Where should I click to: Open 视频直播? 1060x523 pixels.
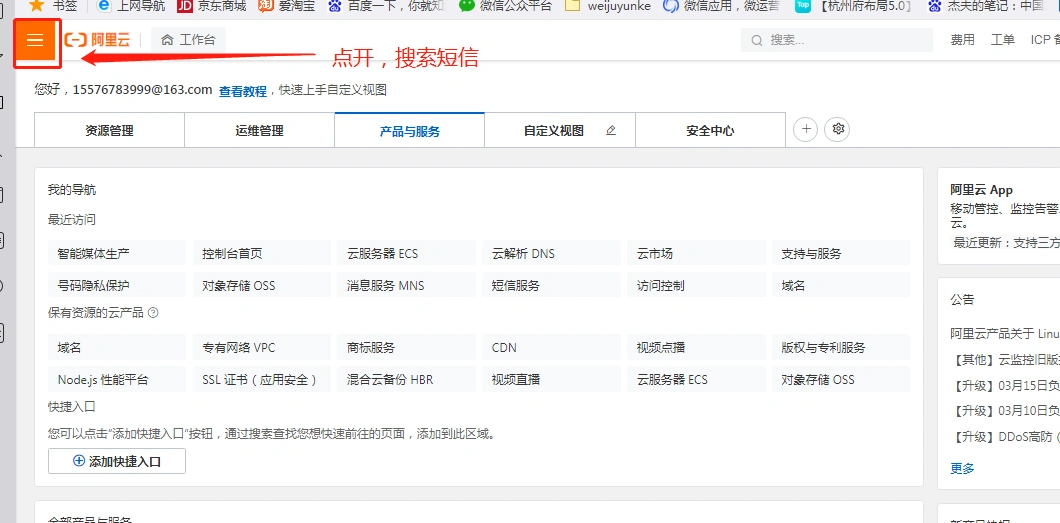click(551, 379)
